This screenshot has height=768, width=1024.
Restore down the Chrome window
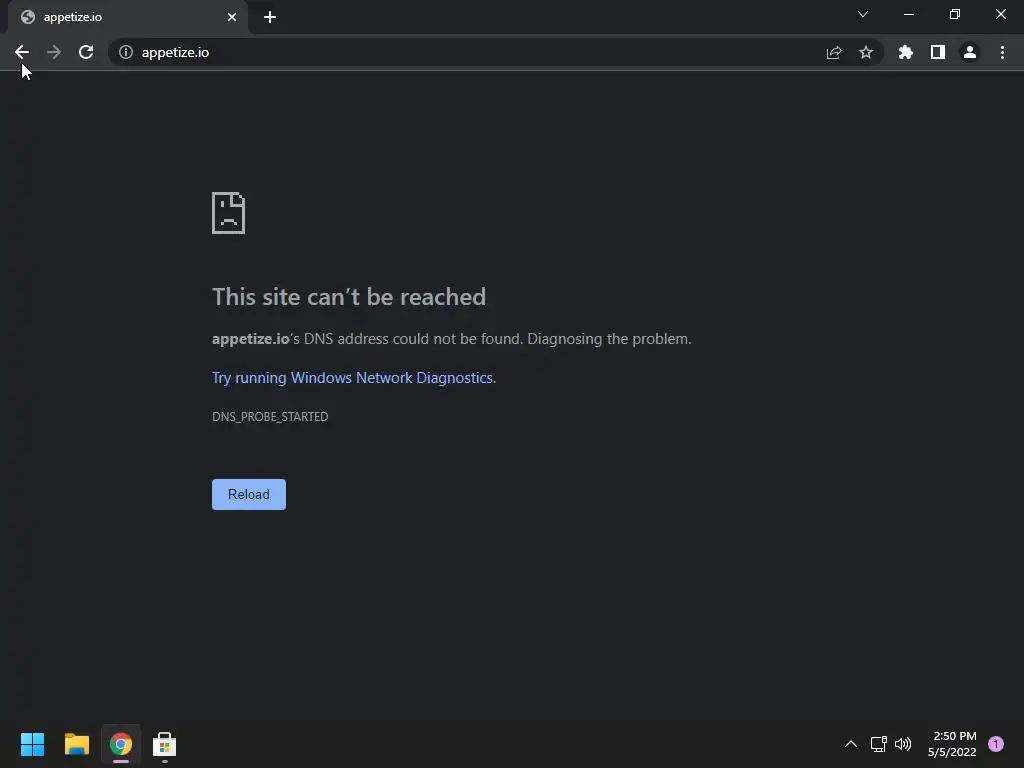point(955,14)
